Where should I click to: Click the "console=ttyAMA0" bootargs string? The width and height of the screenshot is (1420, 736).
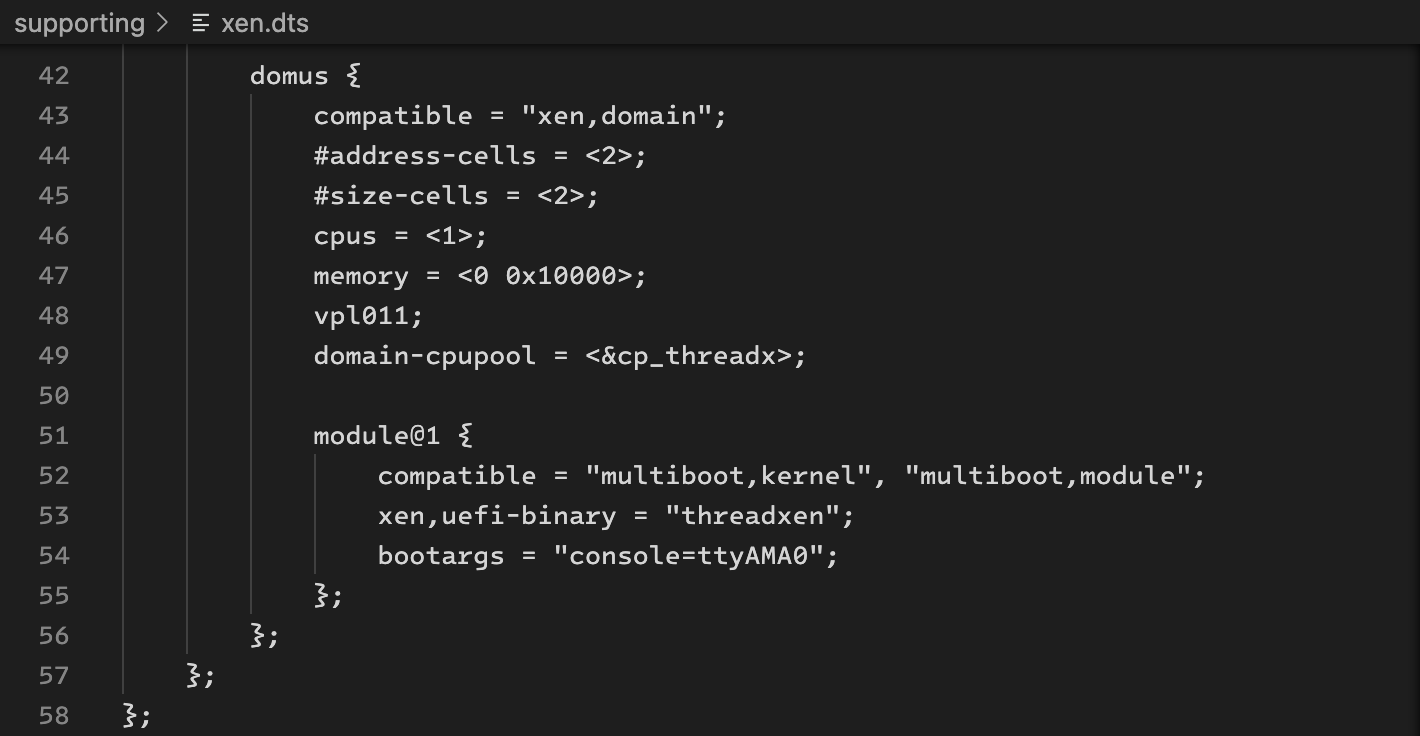click(x=689, y=556)
